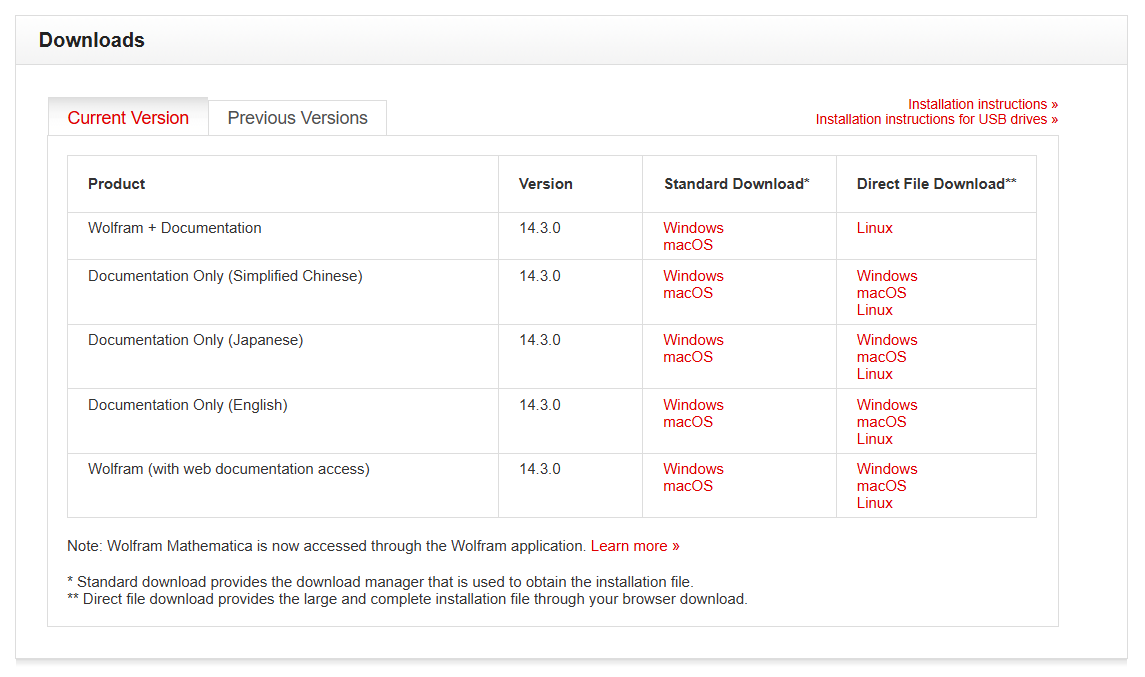Get English documentation direct Linux file
Screen dimensions: 1145x677
[874, 438]
